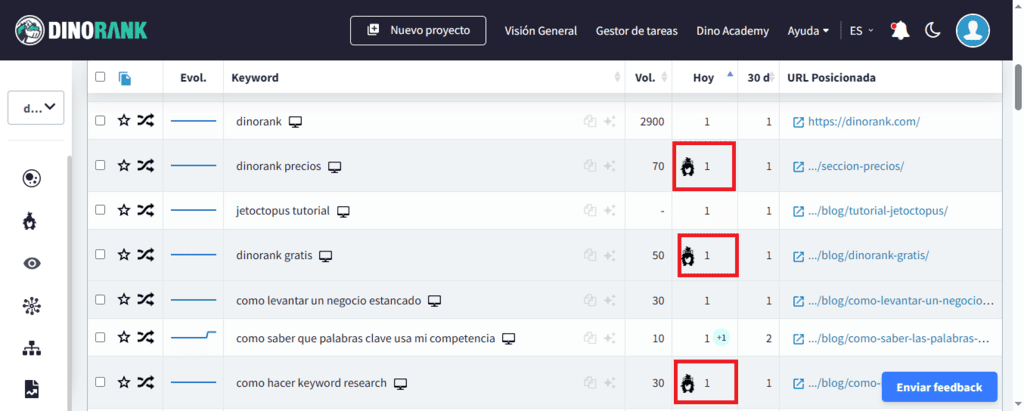Click the page vertical scrollbar
The image size is (1024, 411).
1018,88
